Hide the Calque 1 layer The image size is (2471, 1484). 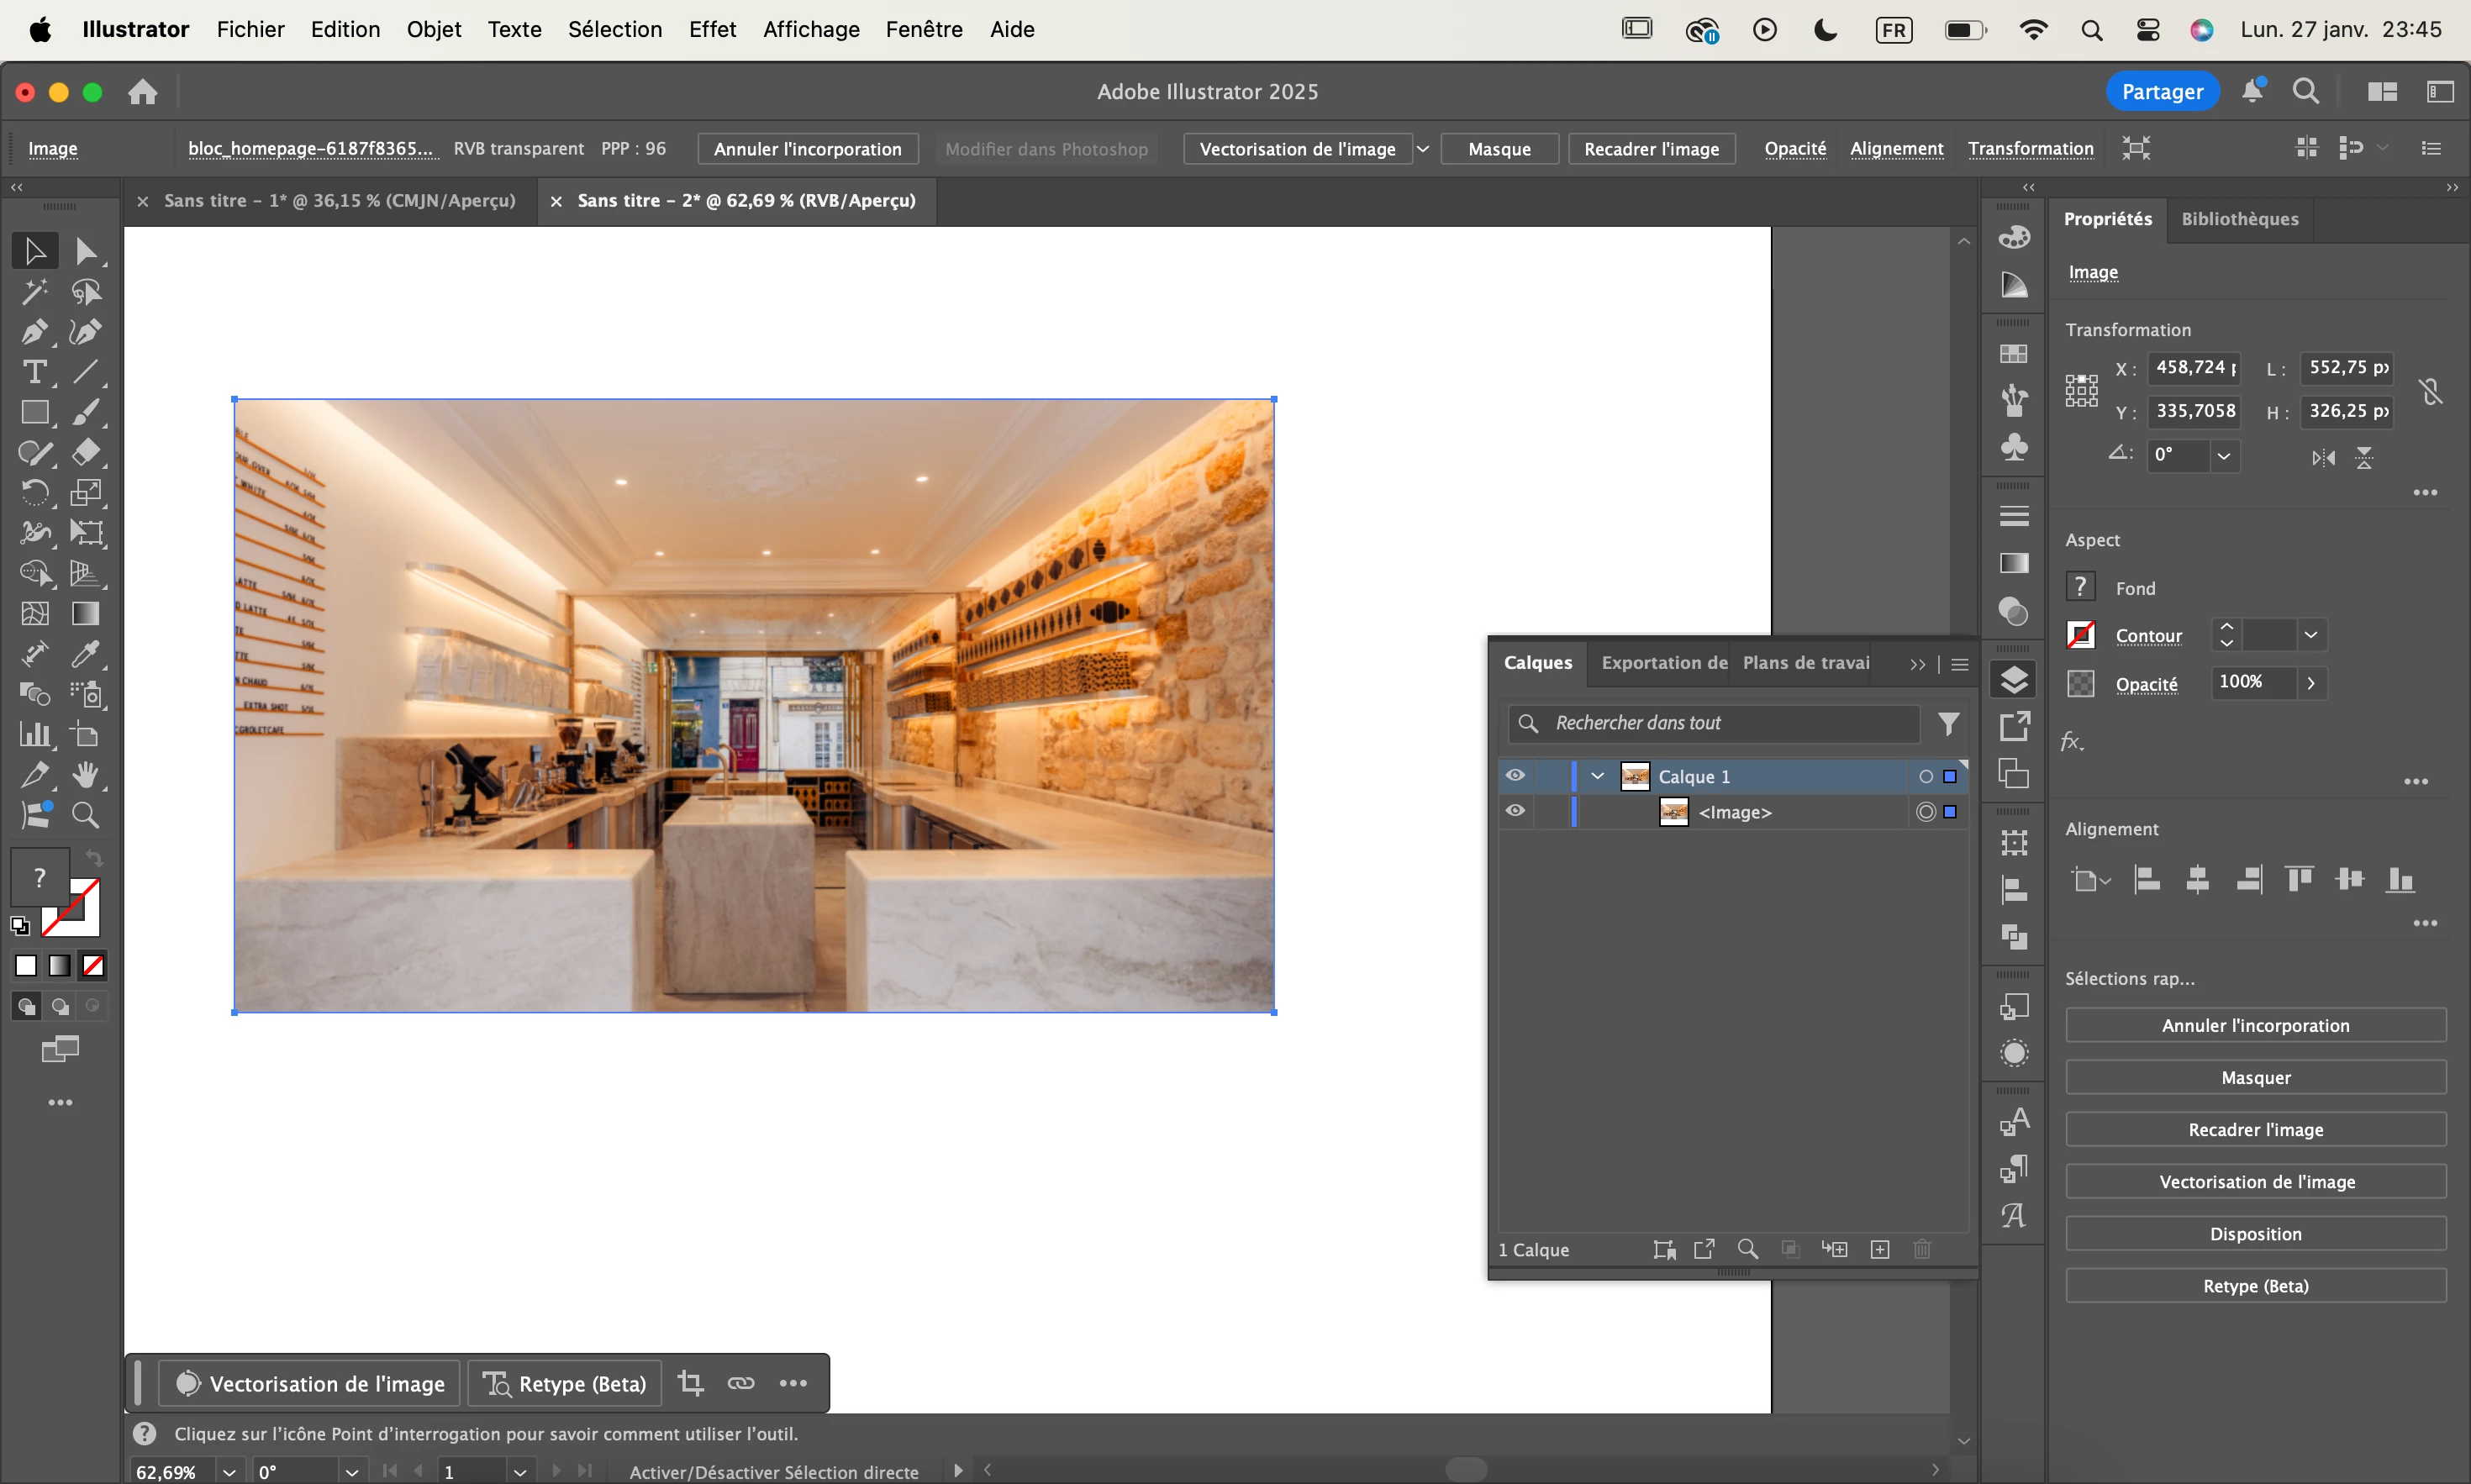pyautogui.click(x=1516, y=776)
